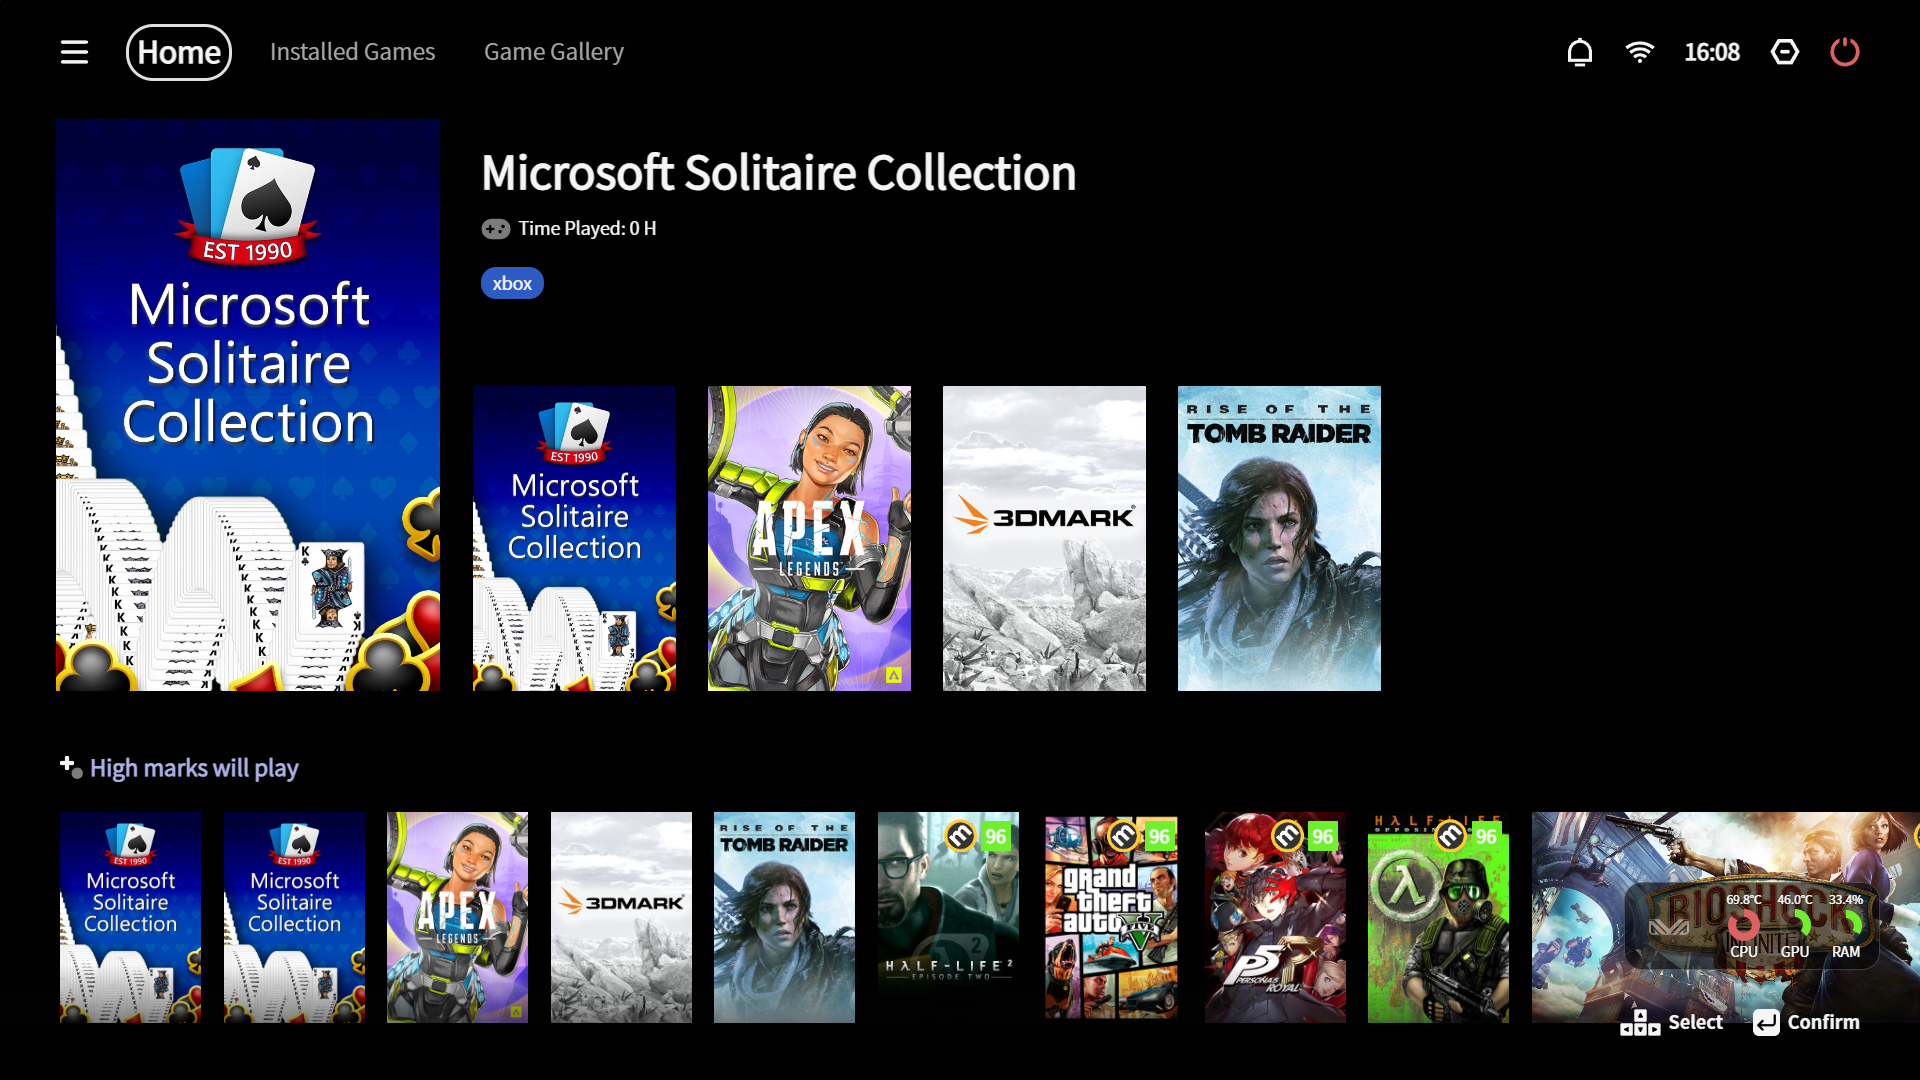Viewport: 1920px width, 1080px height.
Task: Click Metacritic badge on Half-Life 2 tile
Action: coord(960,835)
